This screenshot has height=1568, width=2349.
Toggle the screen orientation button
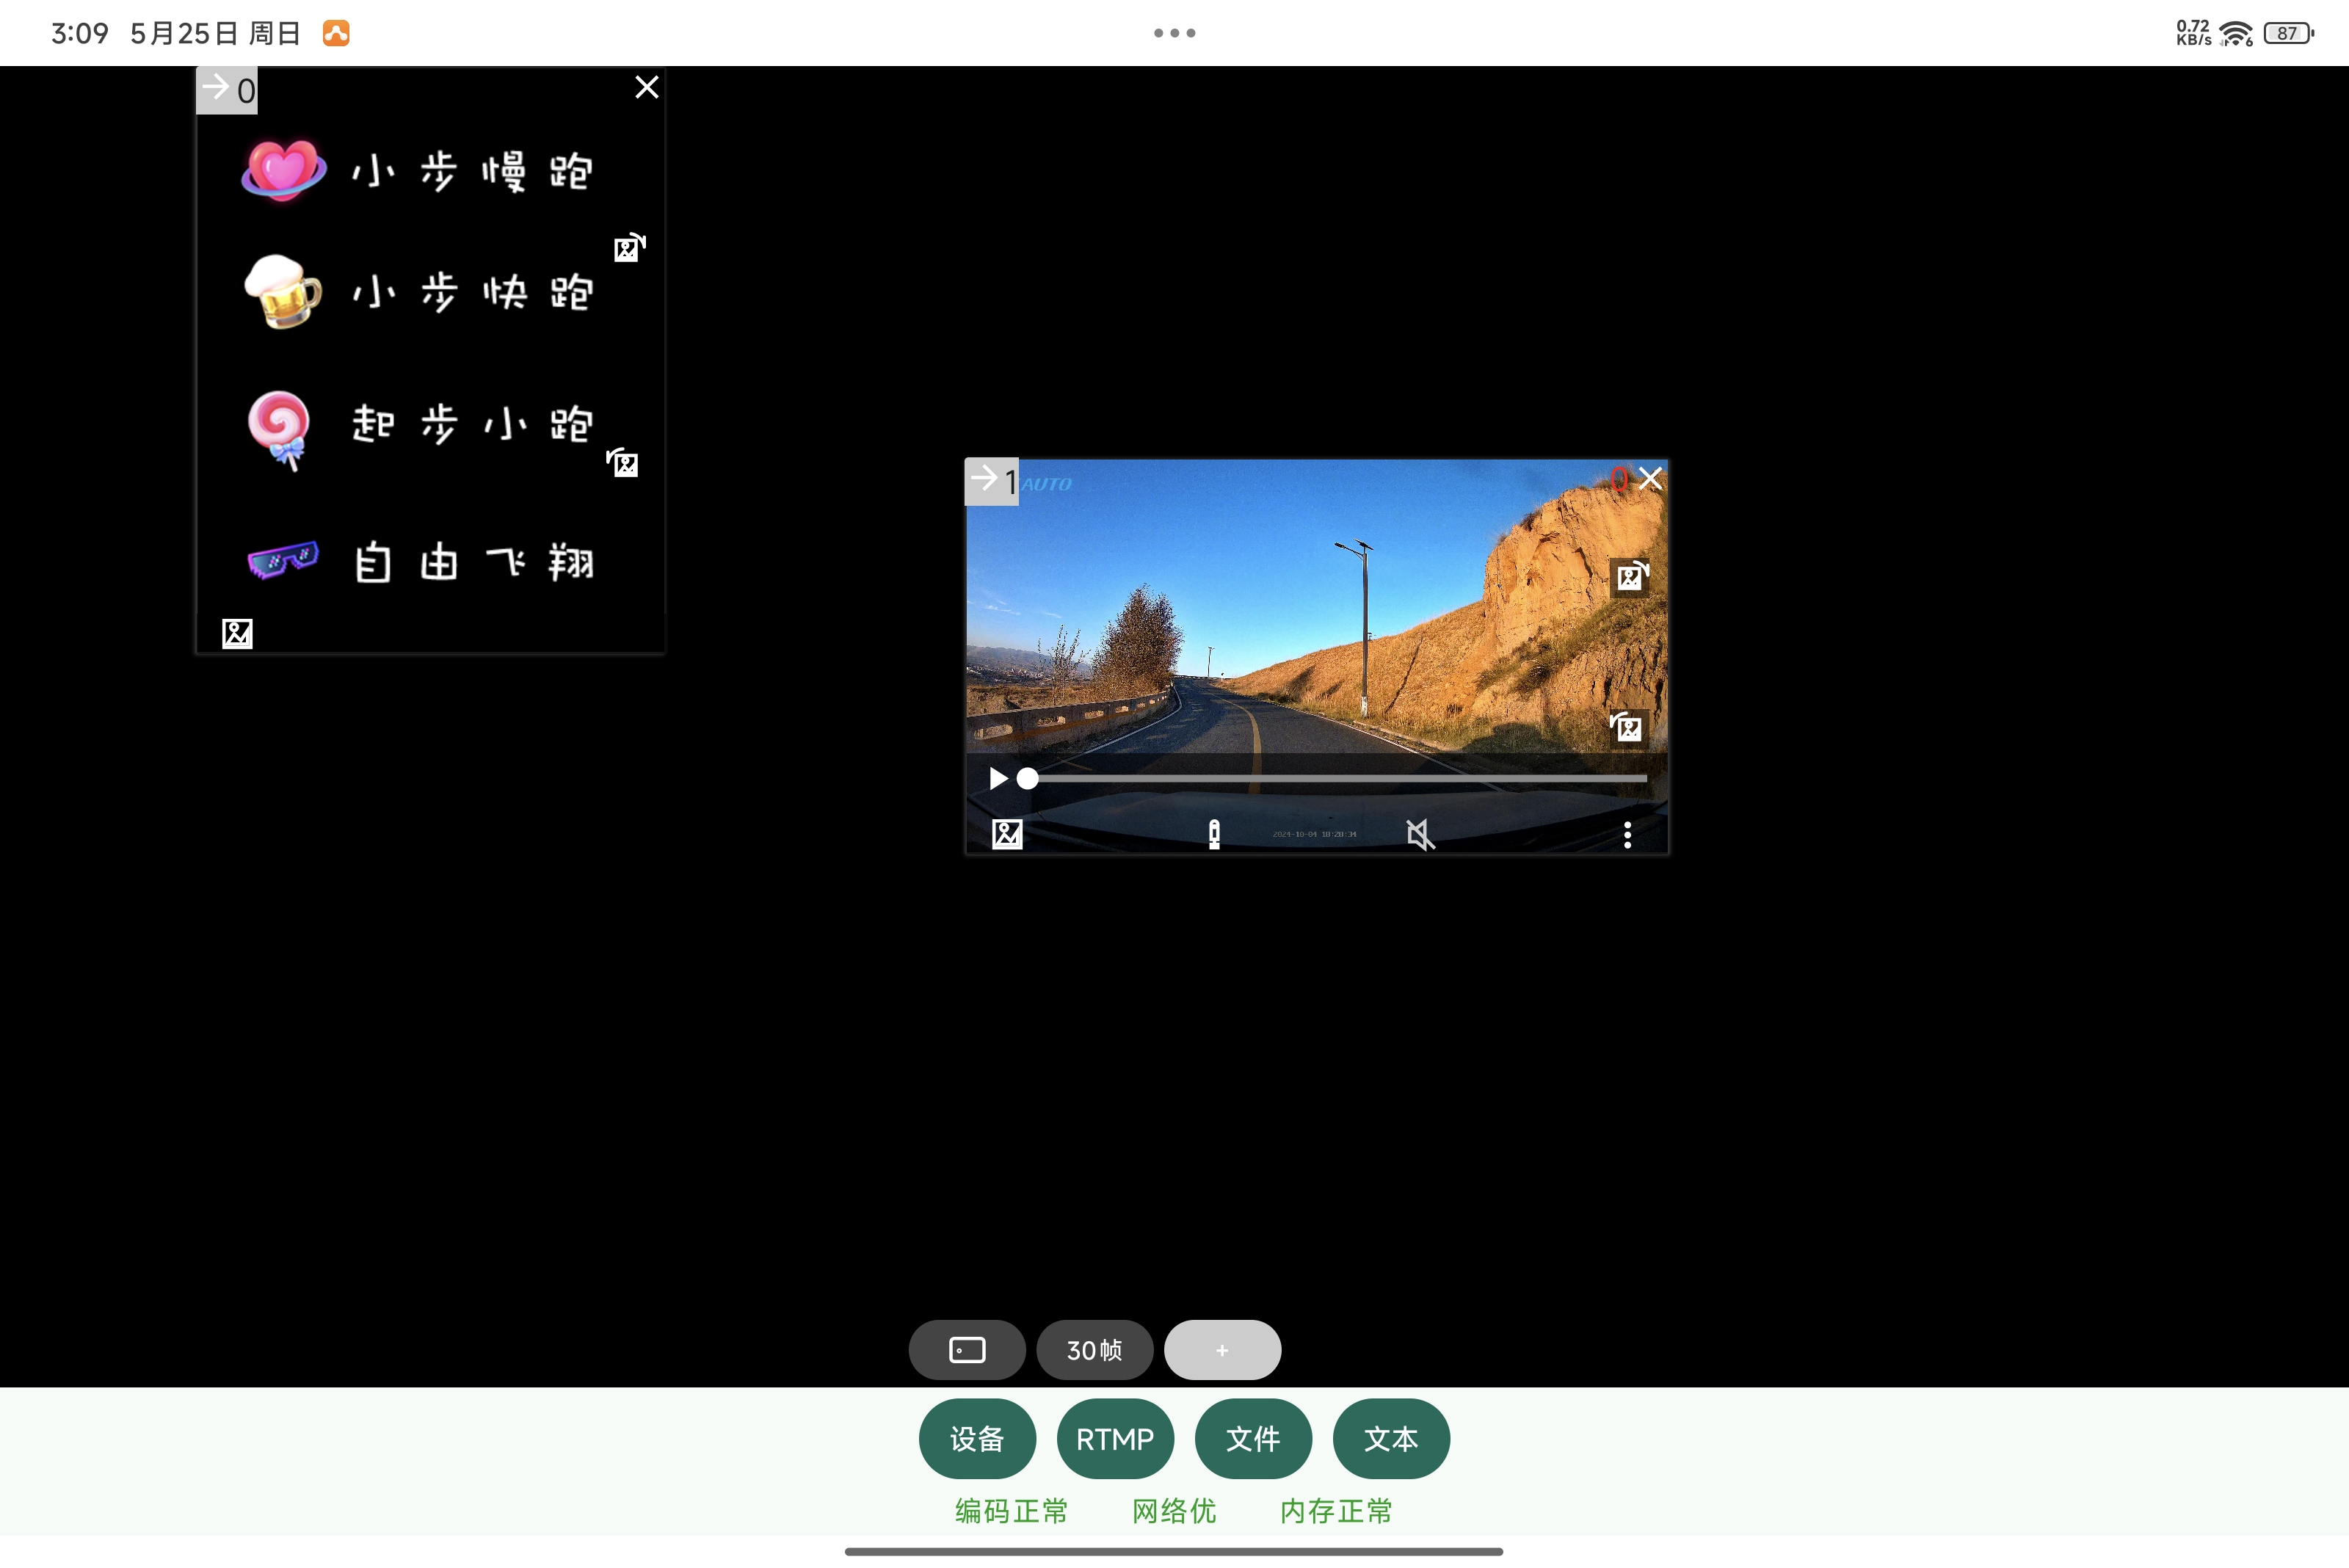tap(966, 1350)
